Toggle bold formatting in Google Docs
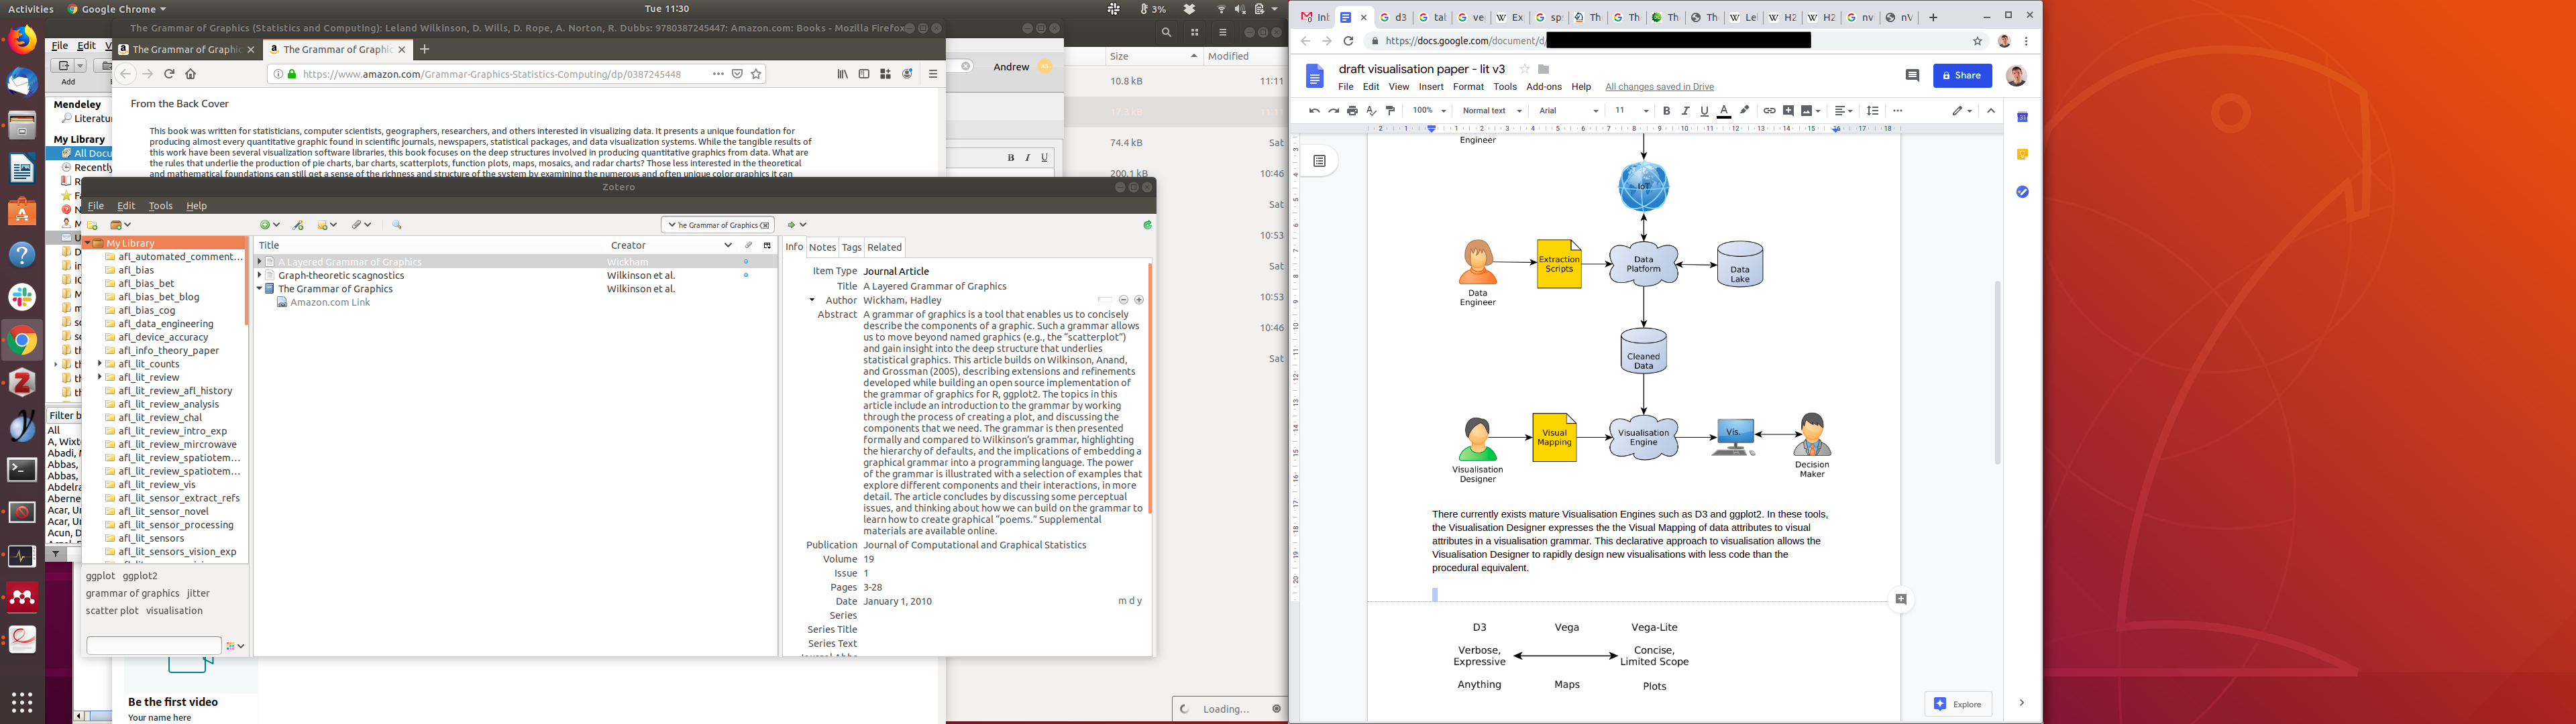 (1666, 111)
